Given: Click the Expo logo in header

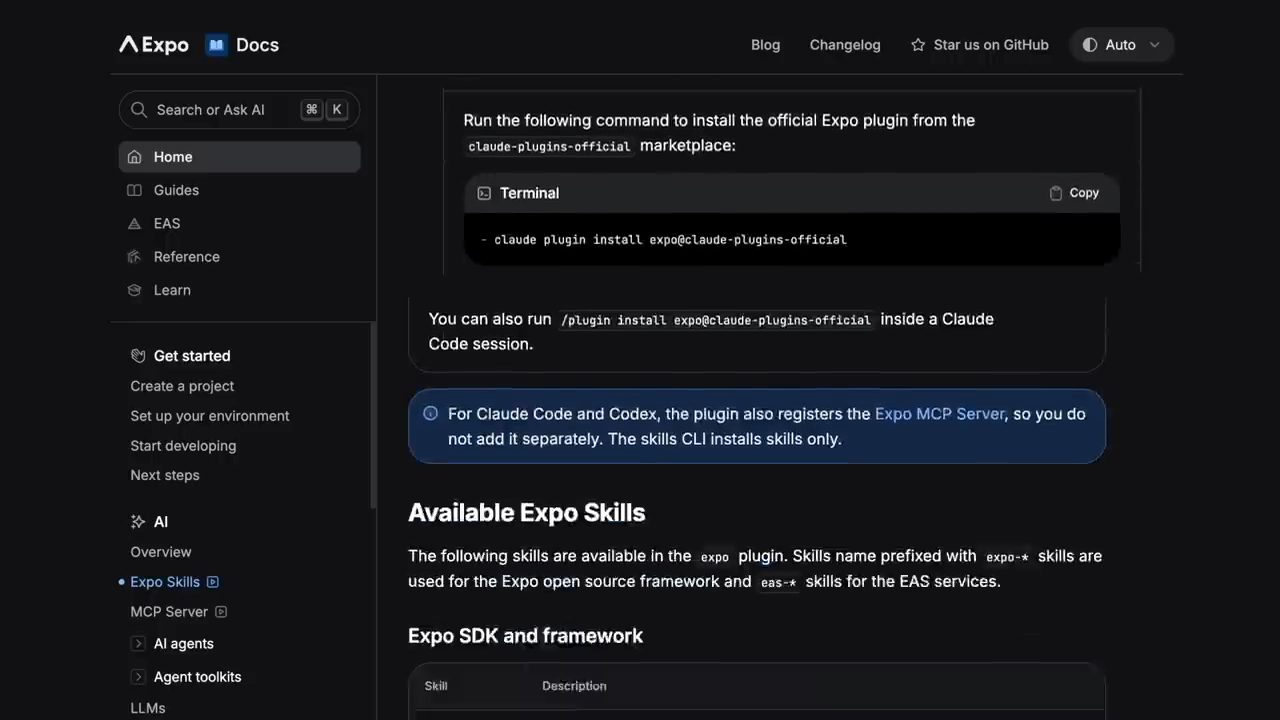Looking at the screenshot, I should coord(154,45).
